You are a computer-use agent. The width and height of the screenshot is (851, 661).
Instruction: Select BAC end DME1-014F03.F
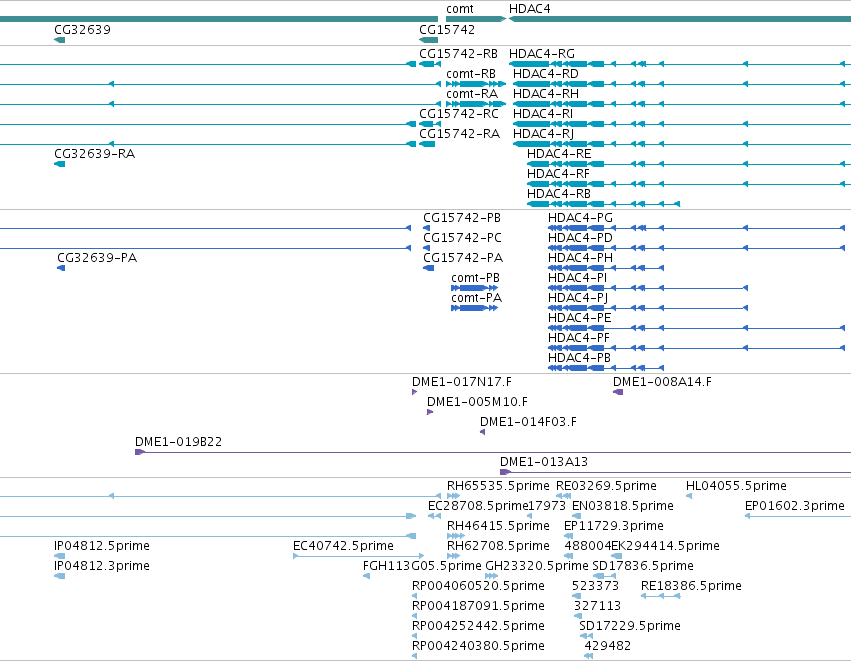click(528, 423)
